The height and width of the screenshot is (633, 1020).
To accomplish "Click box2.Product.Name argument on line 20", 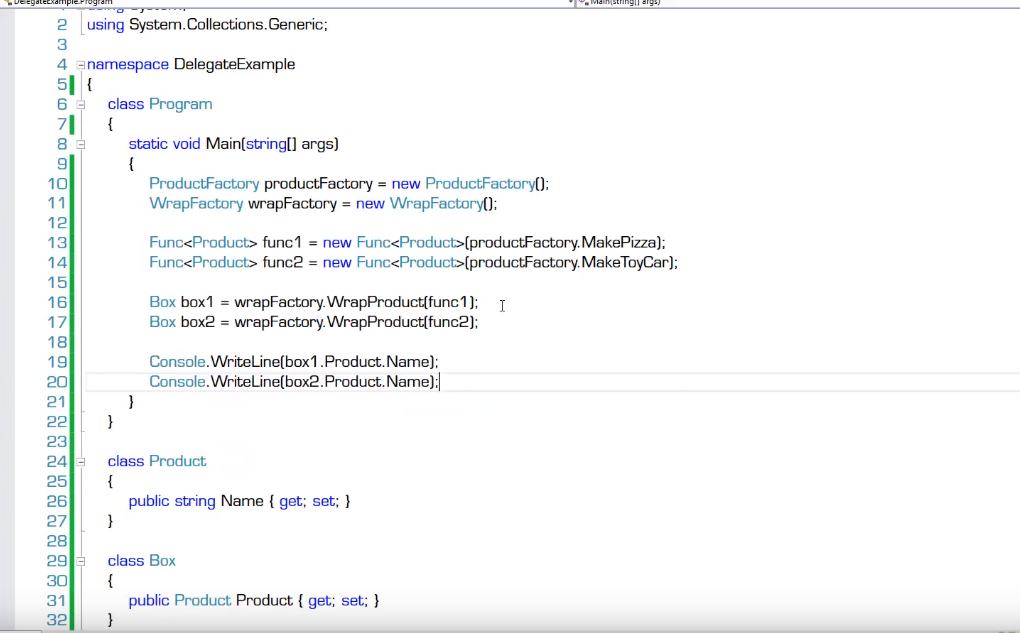I will click(x=358, y=382).
